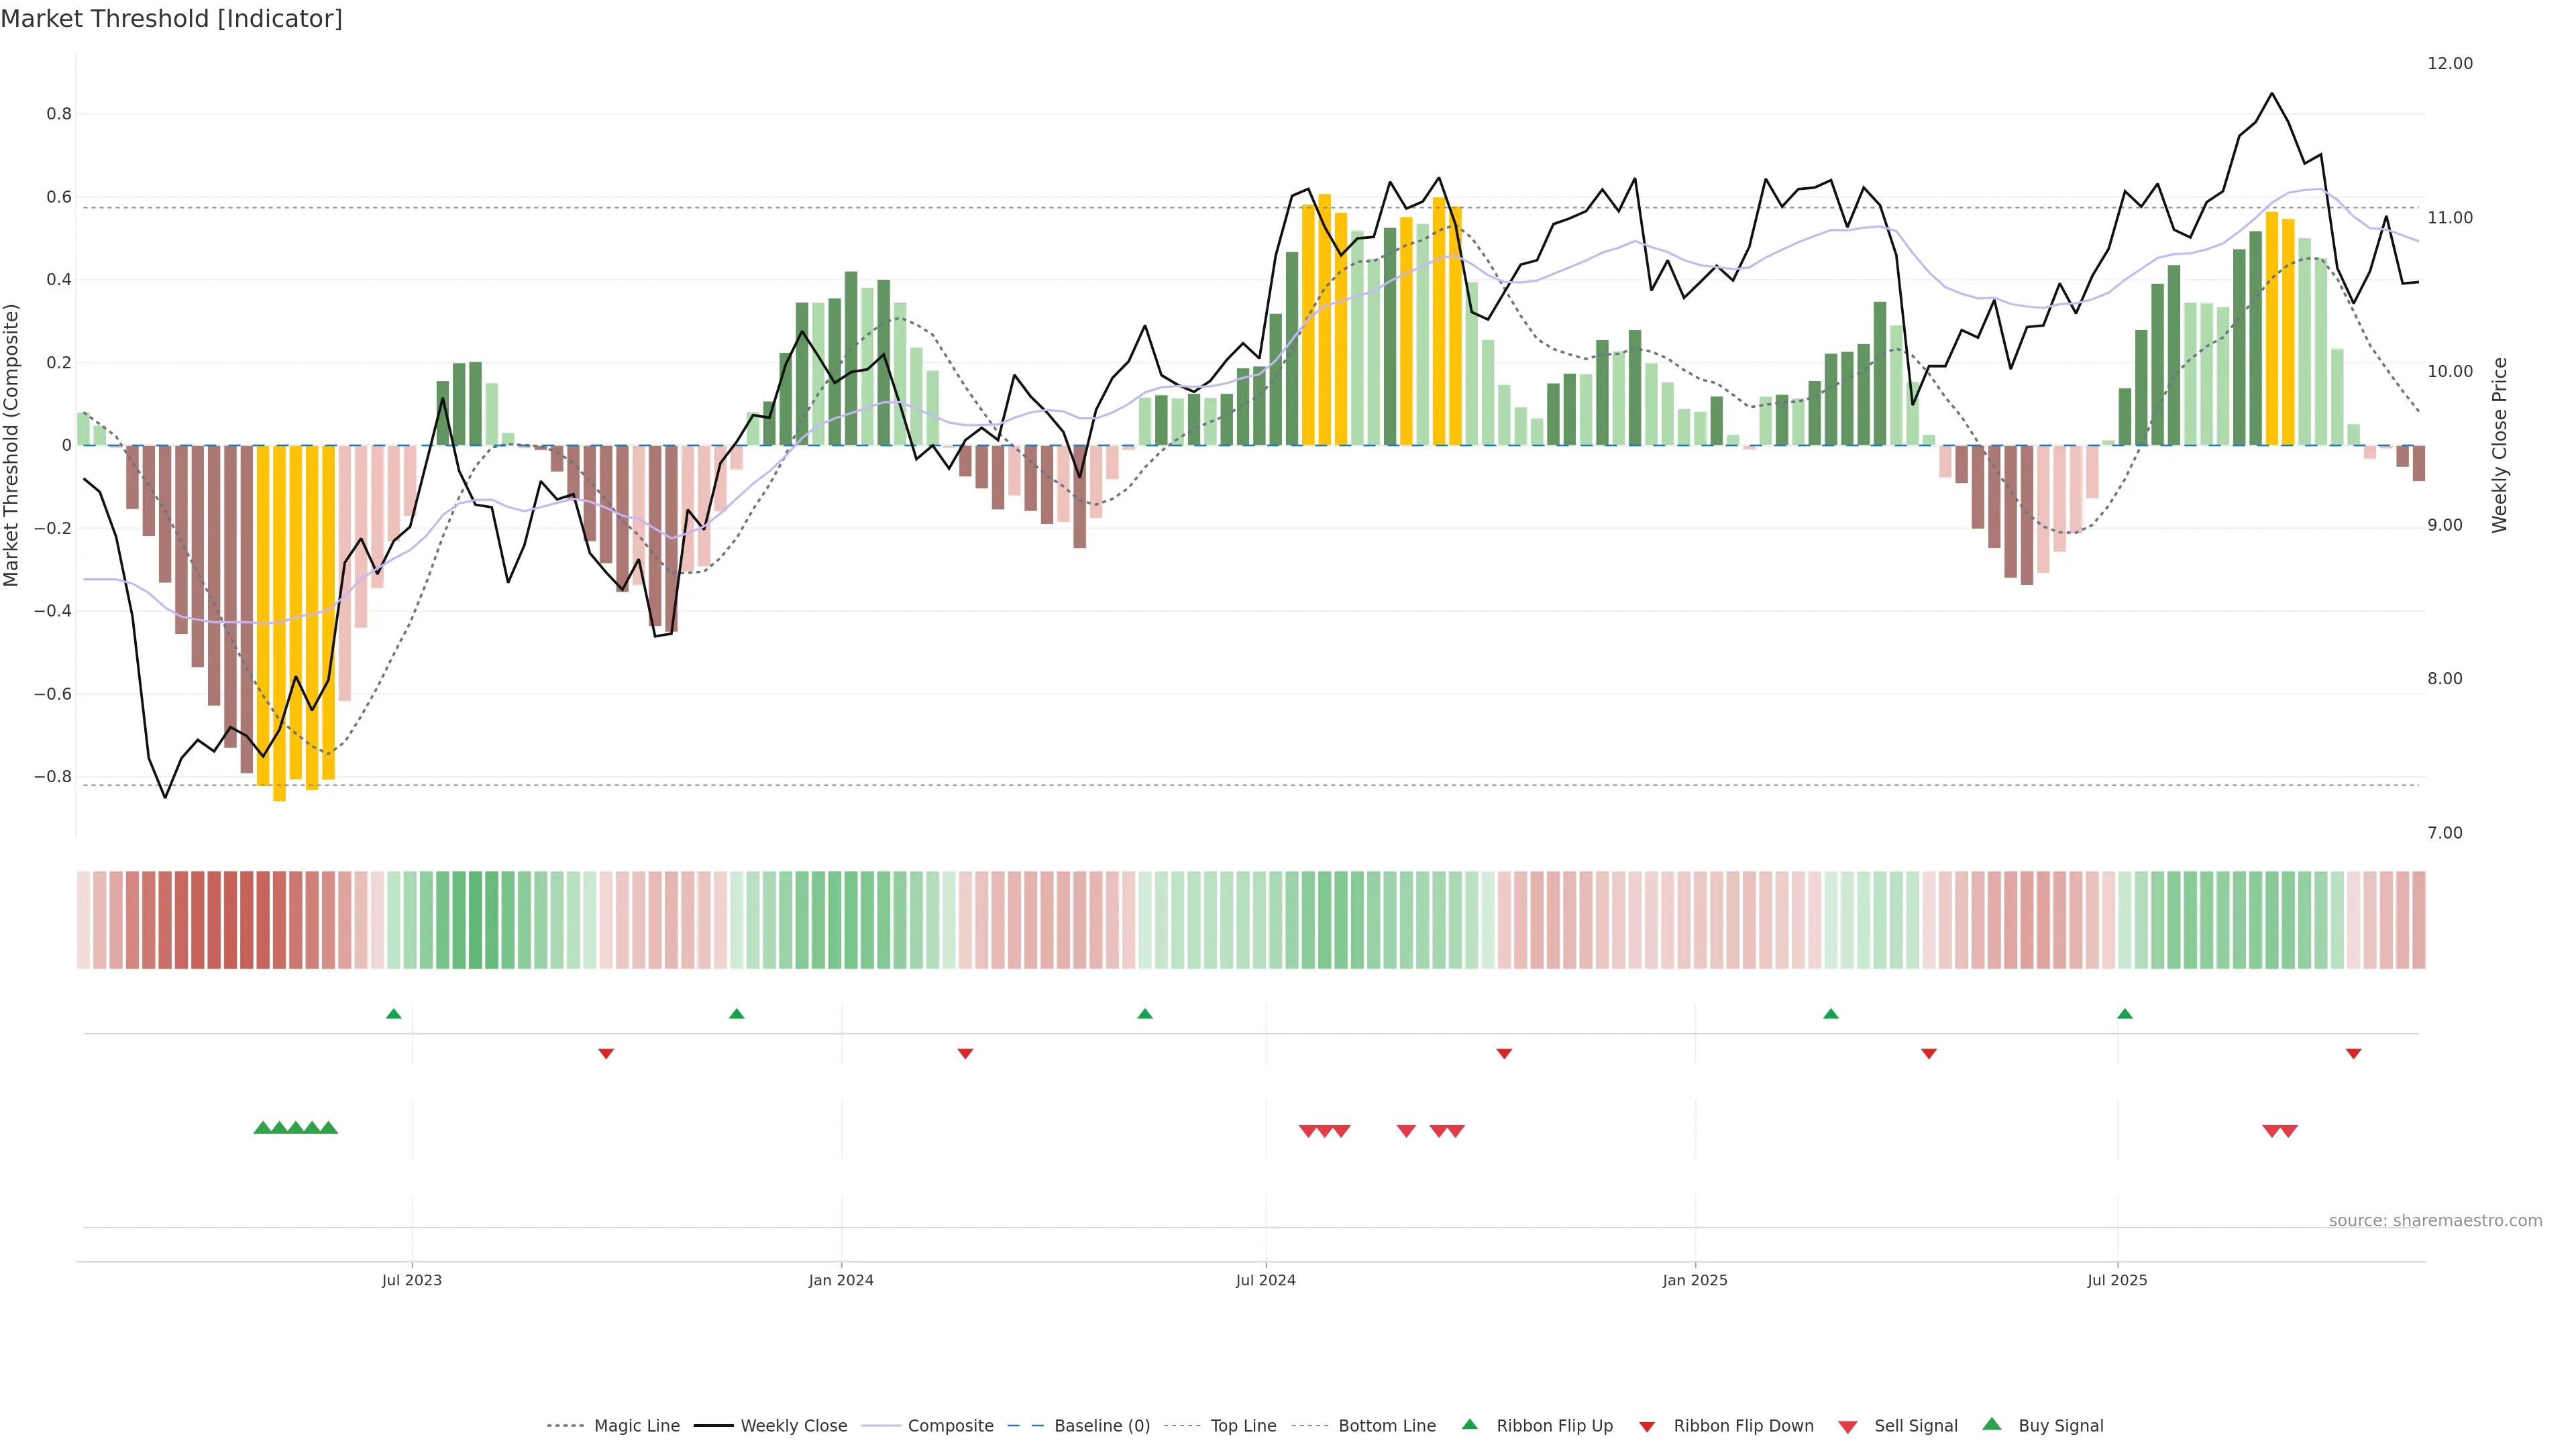
Task: Toggle Baseline (0) legend entry
Action: click(1101, 1426)
